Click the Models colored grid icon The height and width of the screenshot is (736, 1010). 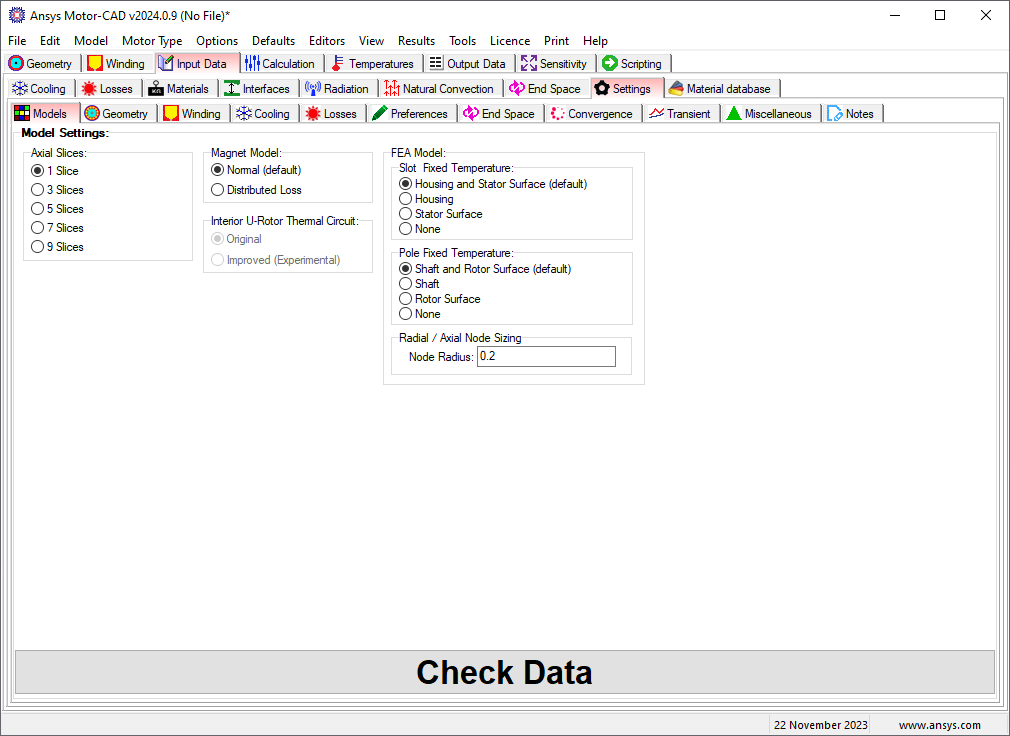(22, 113)
